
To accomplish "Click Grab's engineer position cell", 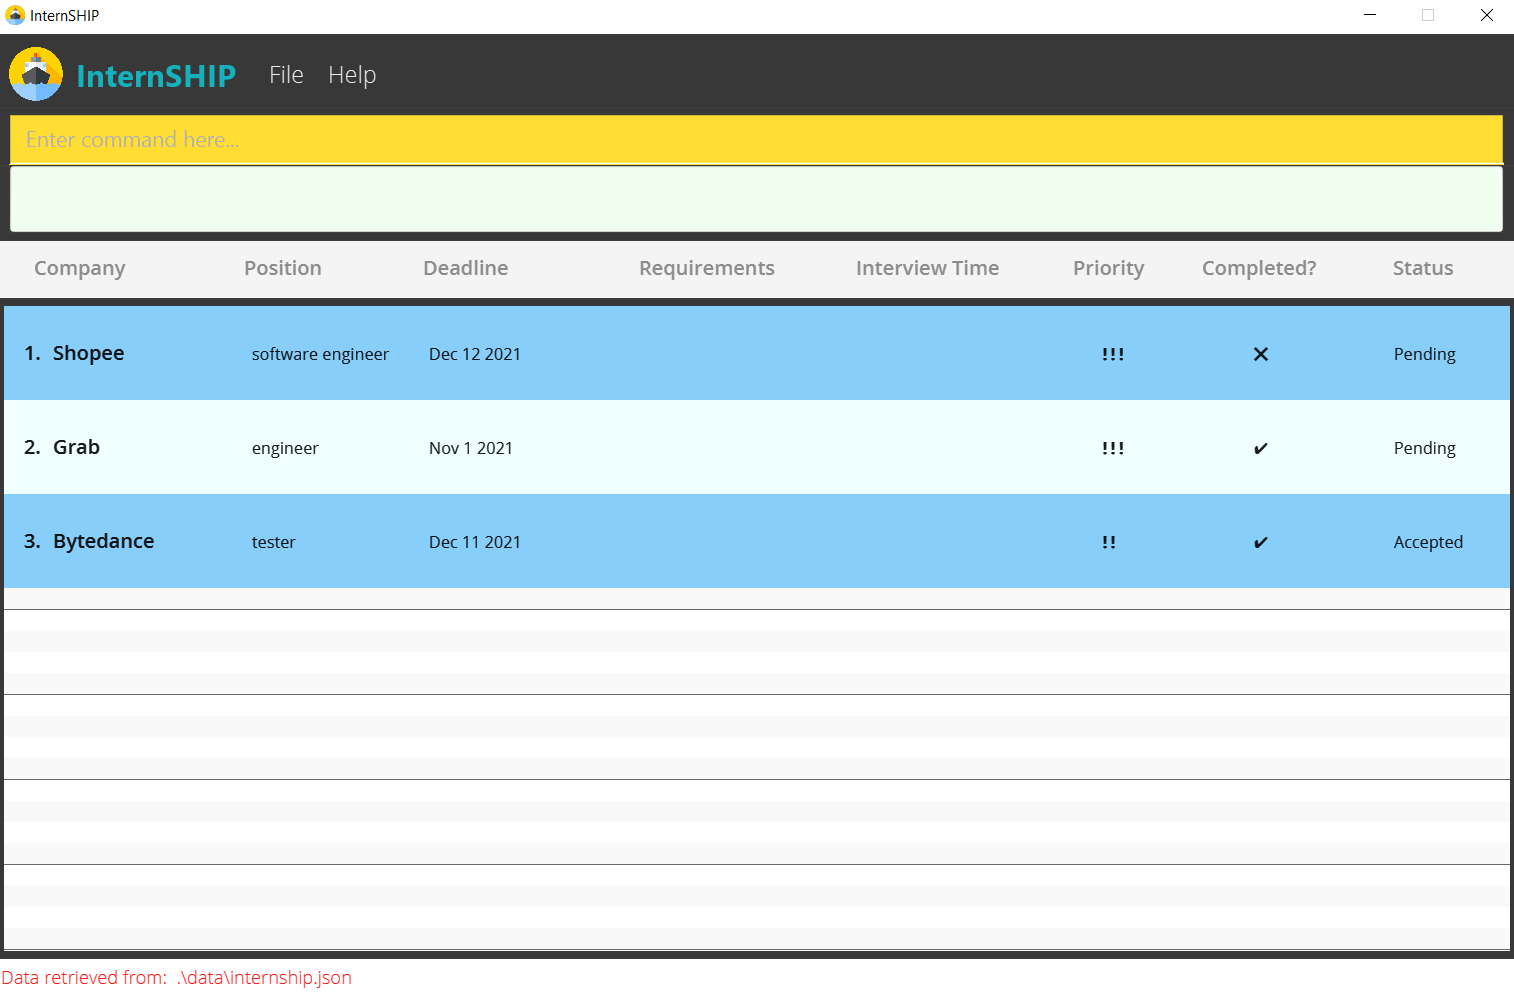I will (x=285, y=448).
